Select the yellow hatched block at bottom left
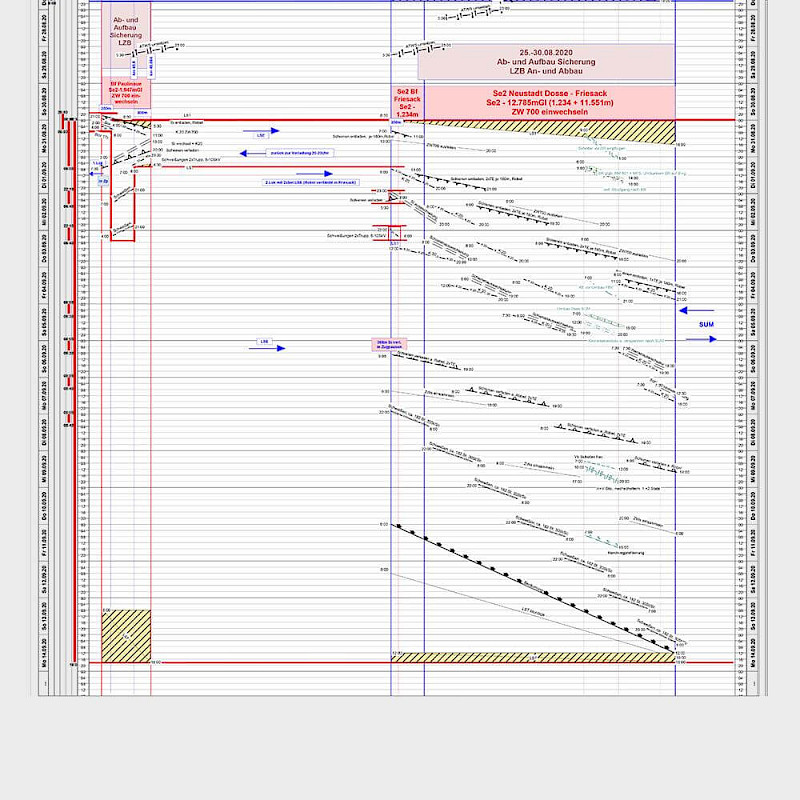 tap(126, 634)
